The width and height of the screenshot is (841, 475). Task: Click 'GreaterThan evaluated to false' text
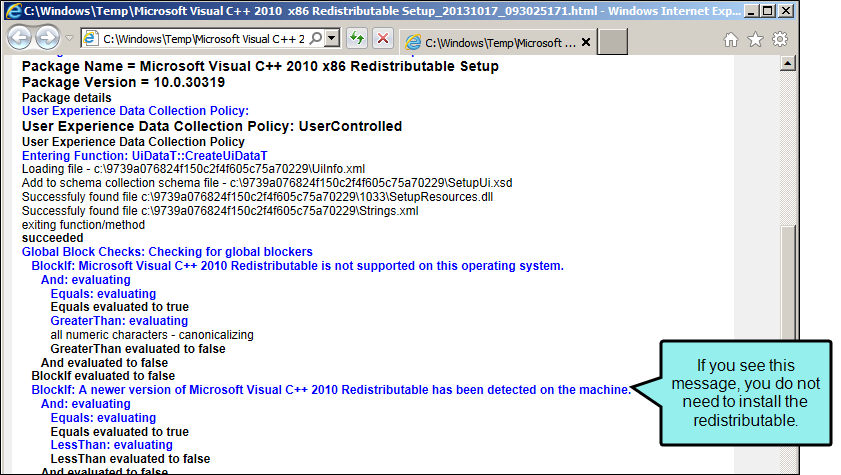[138, 349]
